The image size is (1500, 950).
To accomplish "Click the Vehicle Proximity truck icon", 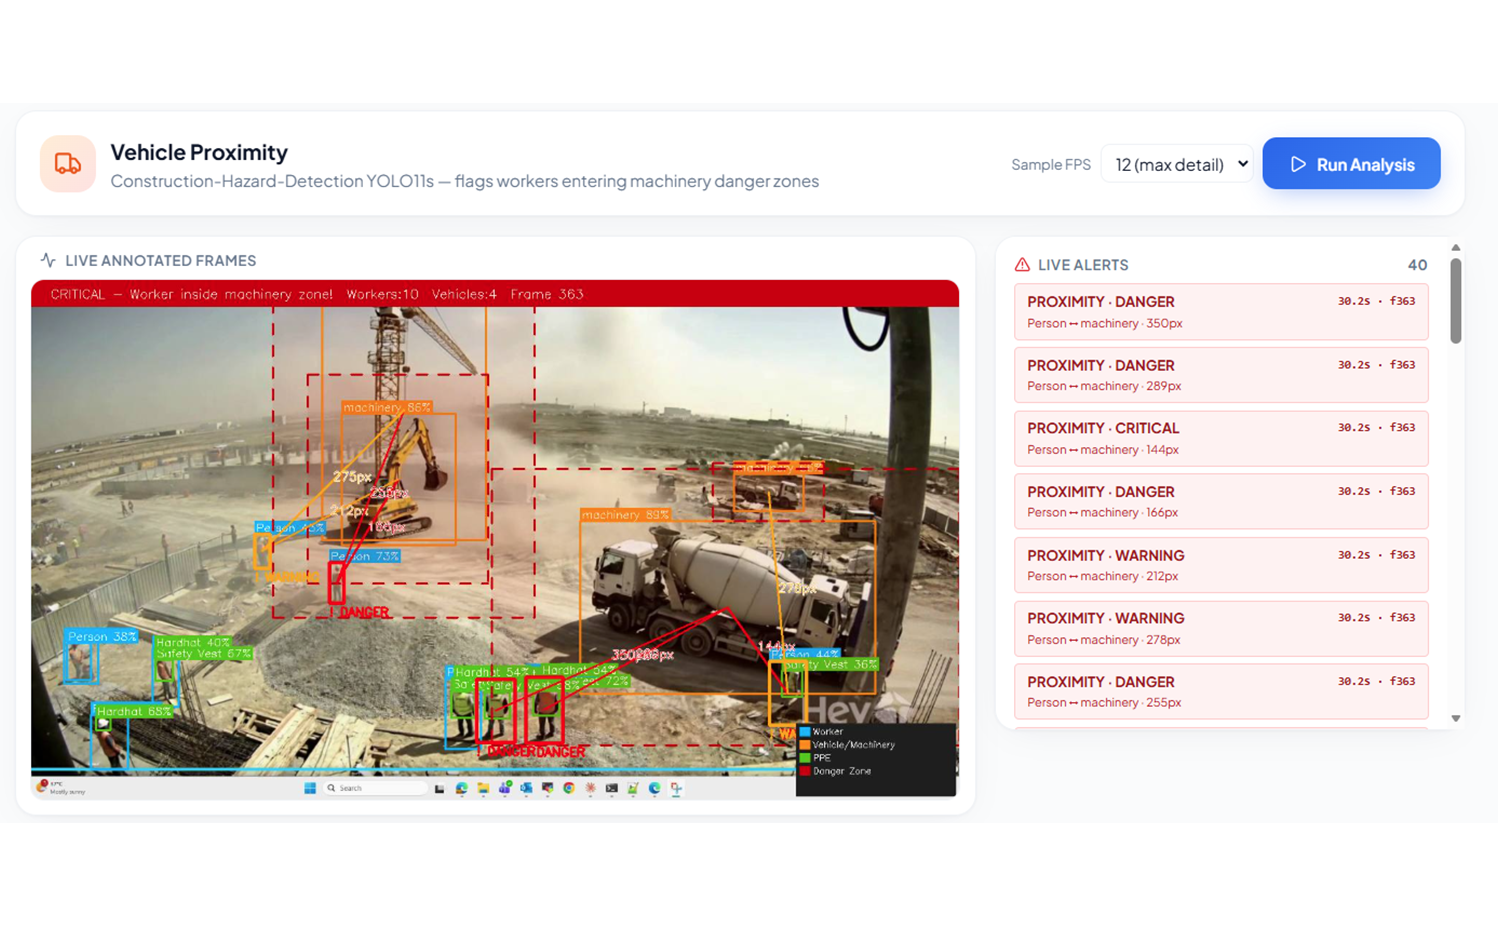I will pyautogui.click(x=67, y=164).
